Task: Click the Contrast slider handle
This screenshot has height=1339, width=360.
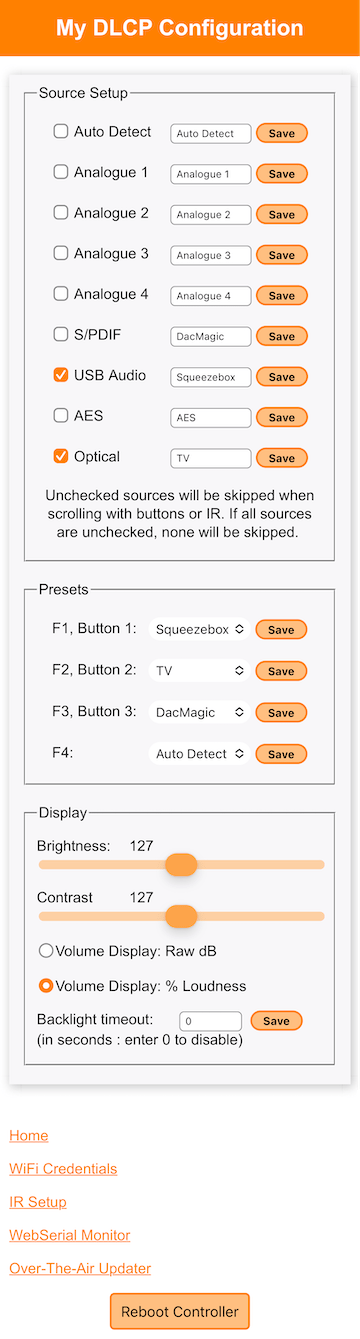Action: [x=181, y=916]
